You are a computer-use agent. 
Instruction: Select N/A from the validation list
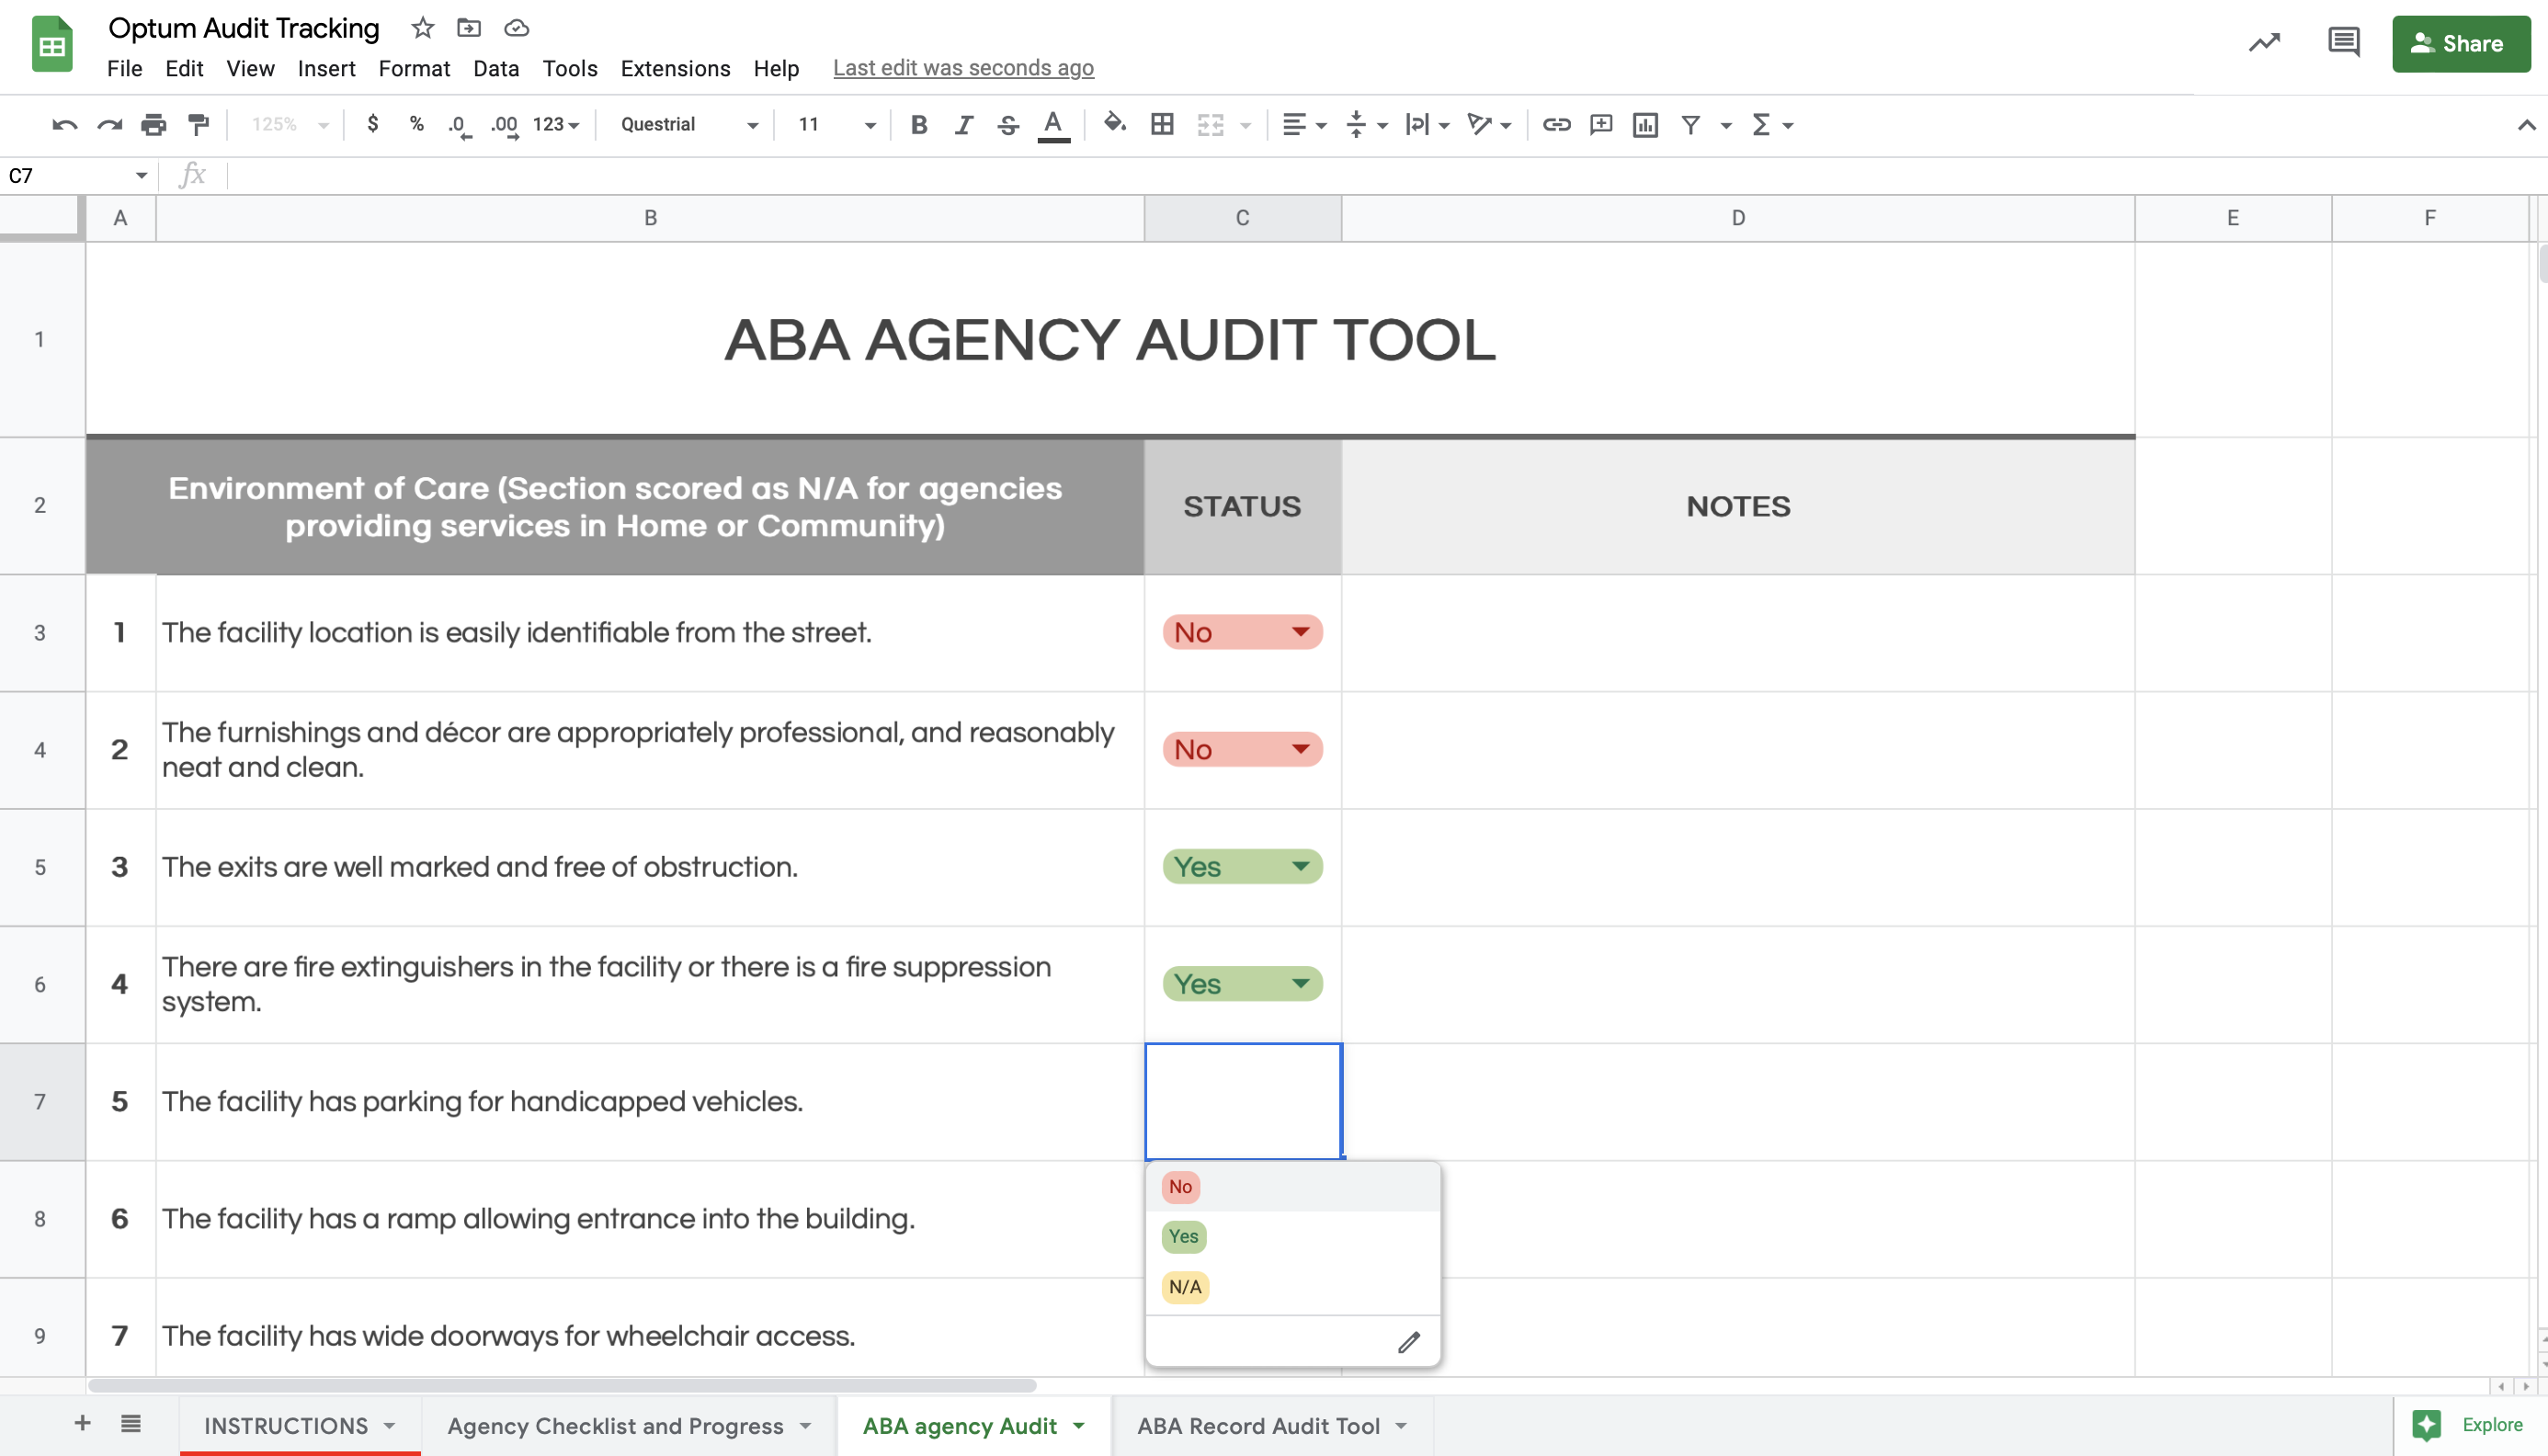click(x=1184, y=1287)
